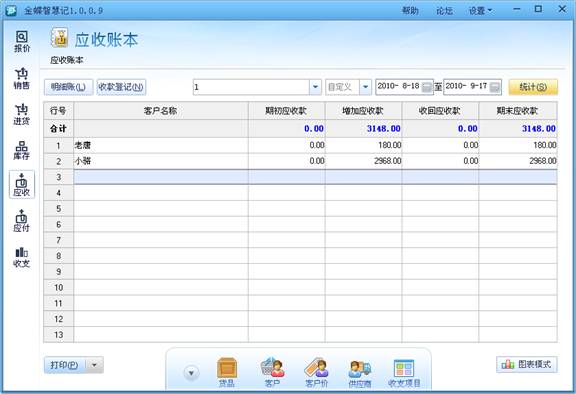Open the start date calendar picker
The height and width of the screenshot is (394, 576).
point(426,87)
